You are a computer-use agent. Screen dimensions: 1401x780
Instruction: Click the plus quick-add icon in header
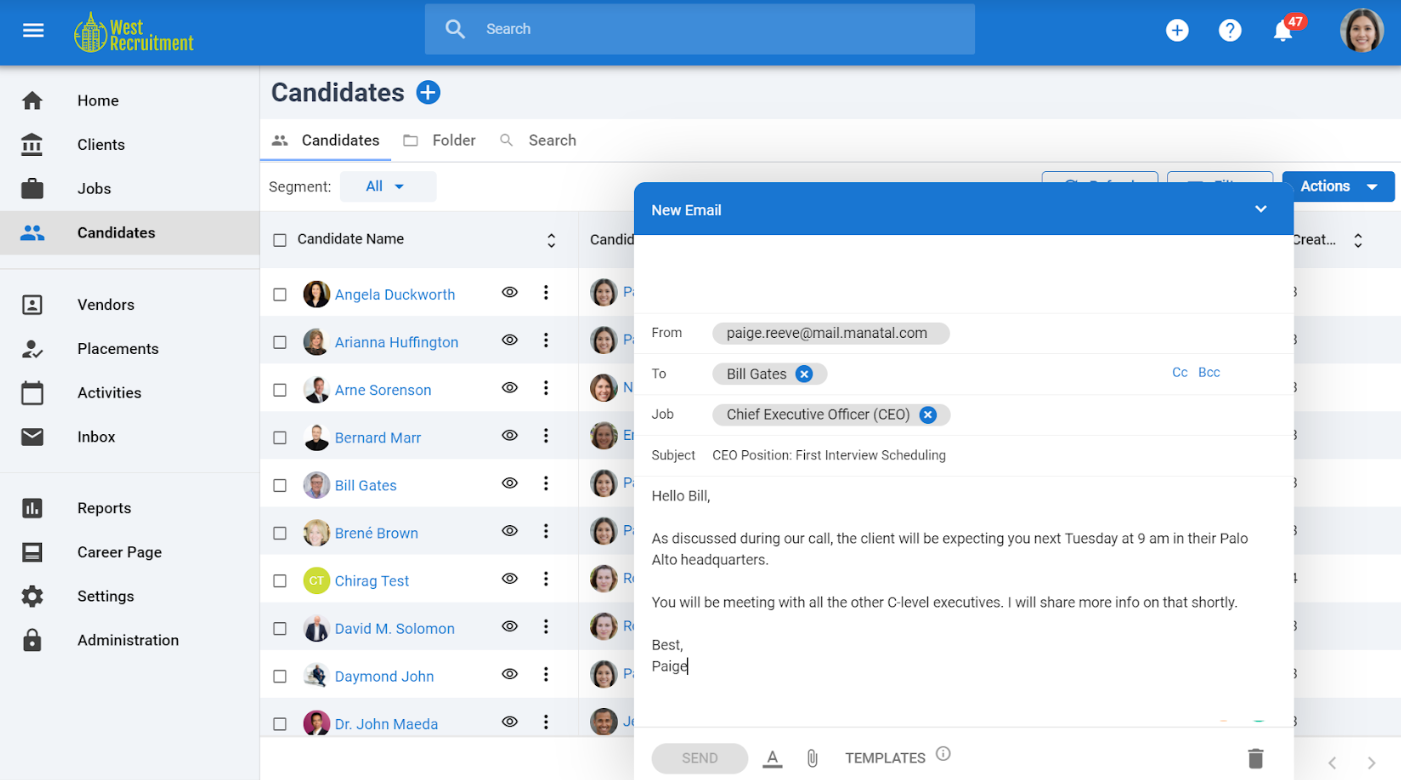point(1177,30)
